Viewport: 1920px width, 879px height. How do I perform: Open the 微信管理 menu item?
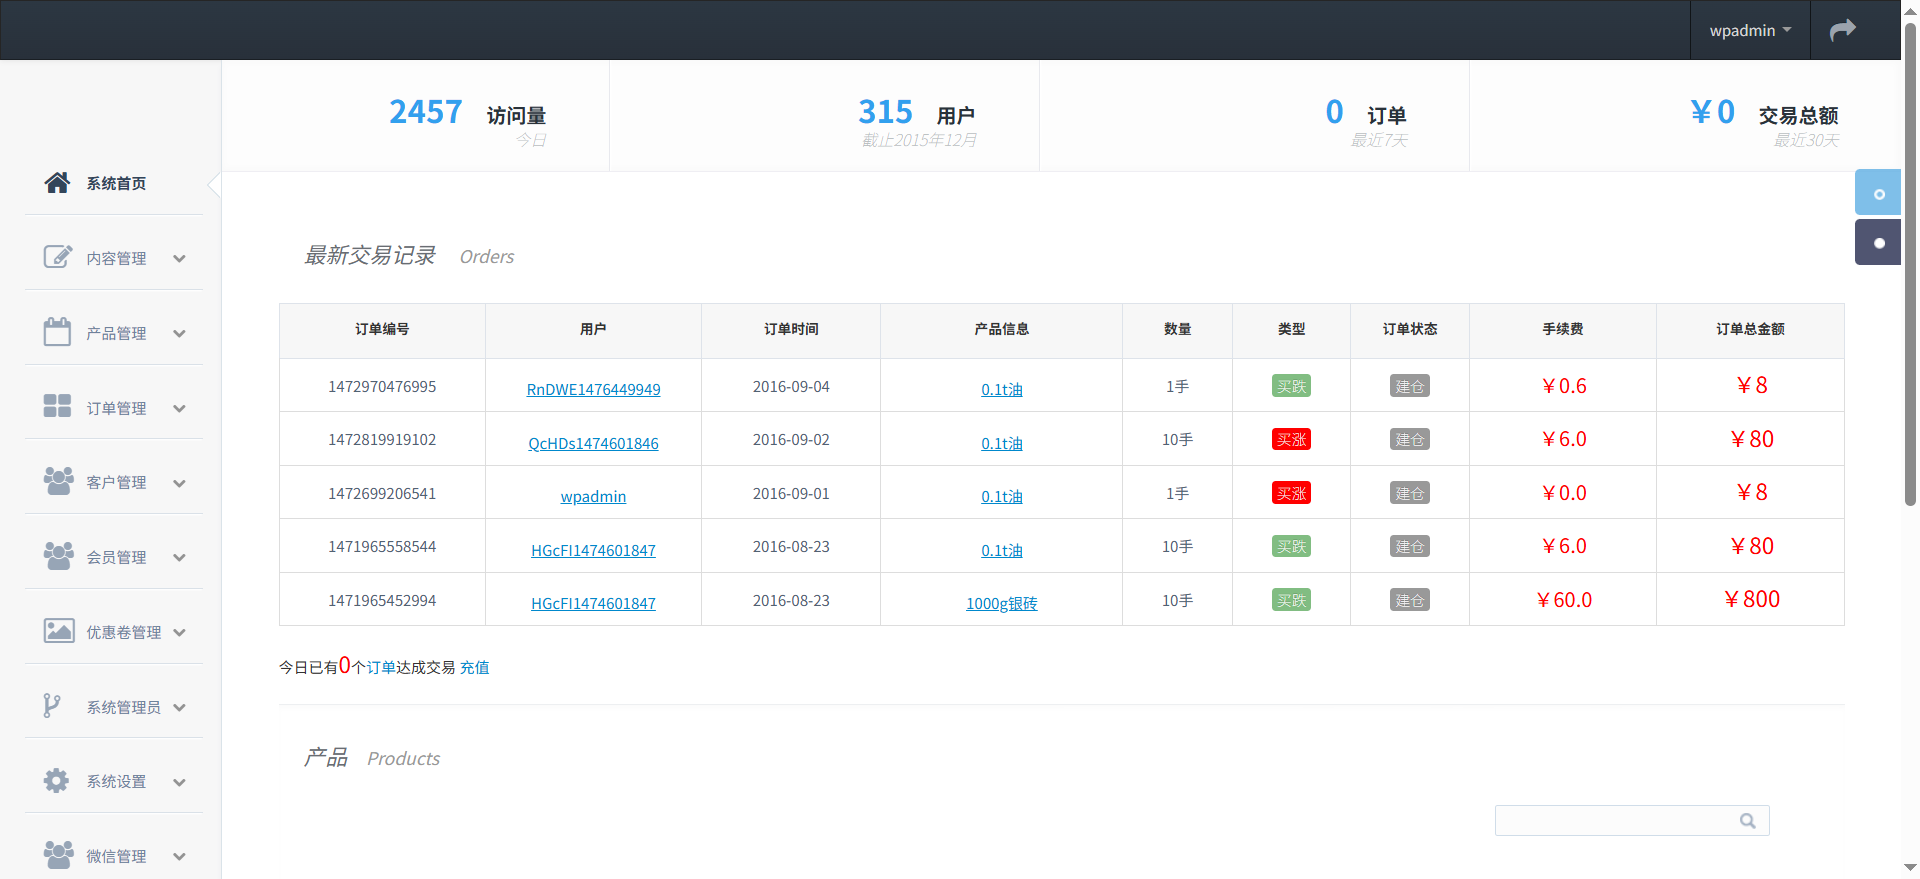click(116, 856)
